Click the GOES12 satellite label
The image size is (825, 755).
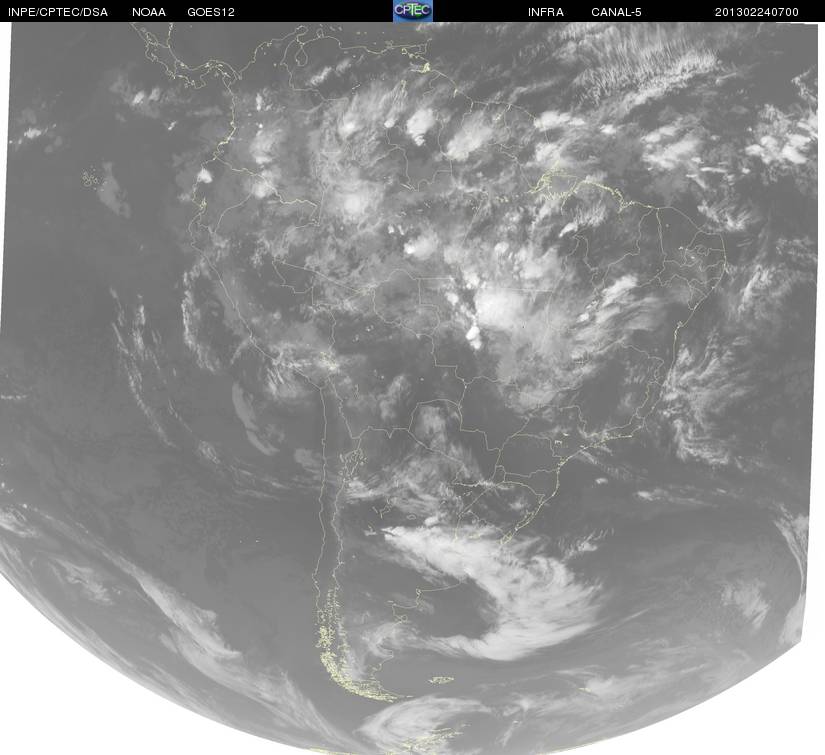click(211, 12)
